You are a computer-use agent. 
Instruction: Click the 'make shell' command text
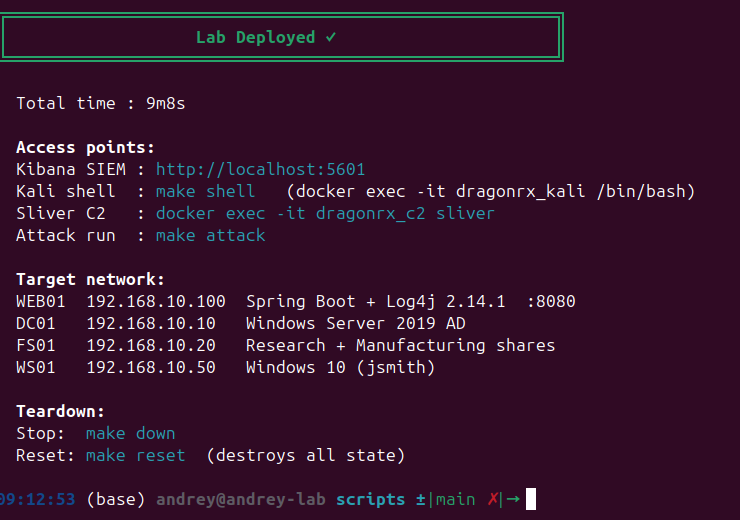pyautogui.click(x=205, y=191)
